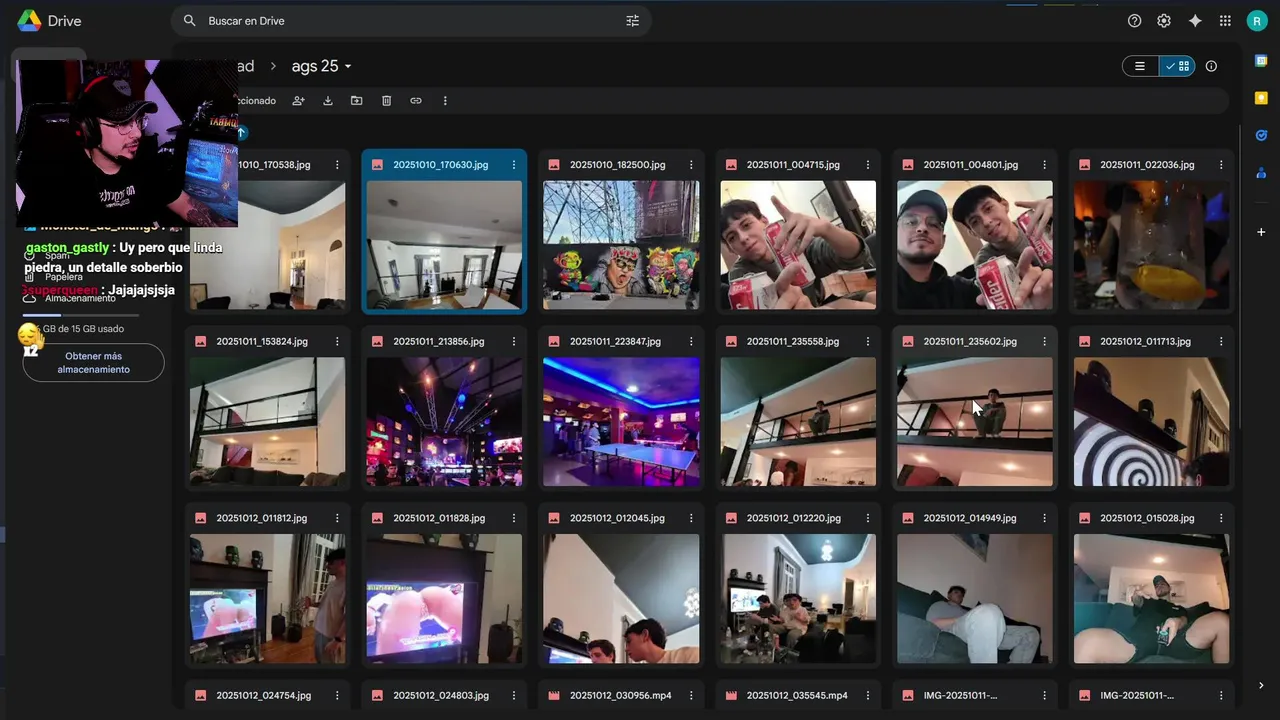1280x720 pixels.
Task: Open options for 20251010_170630.jpg
Action: 514,165
